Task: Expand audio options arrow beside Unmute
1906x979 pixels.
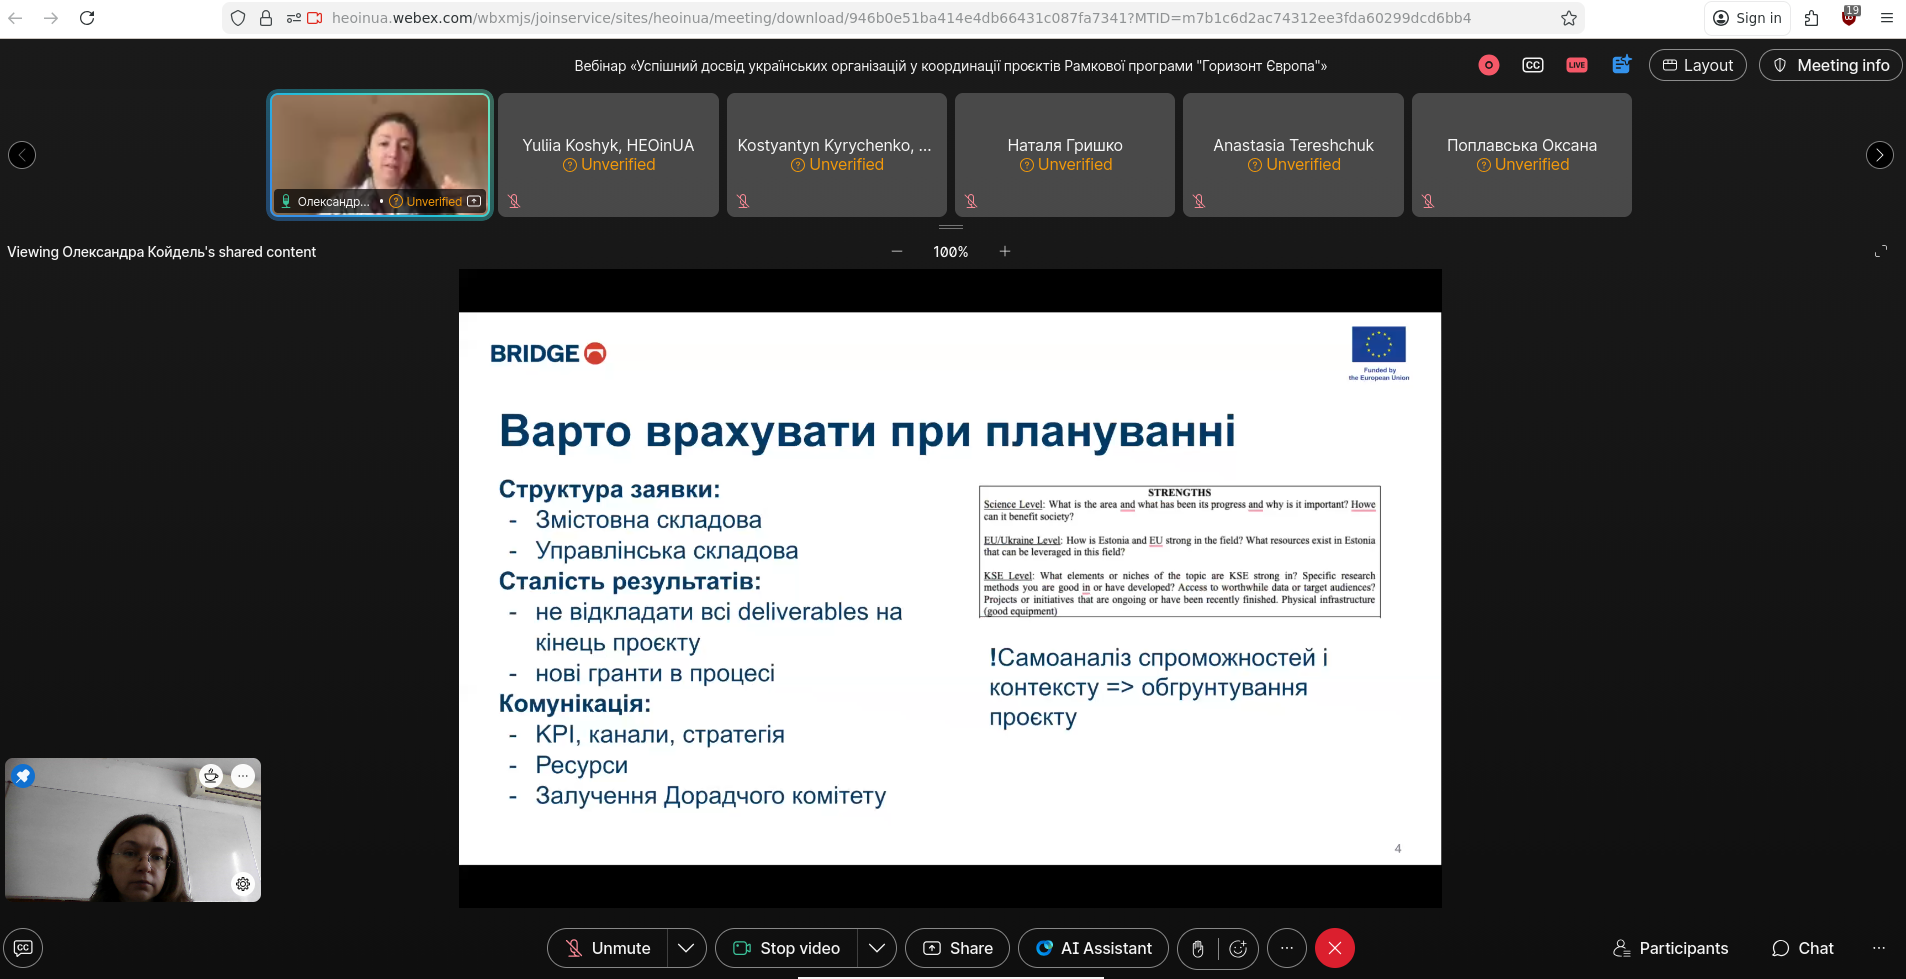Action: [686, 948]
